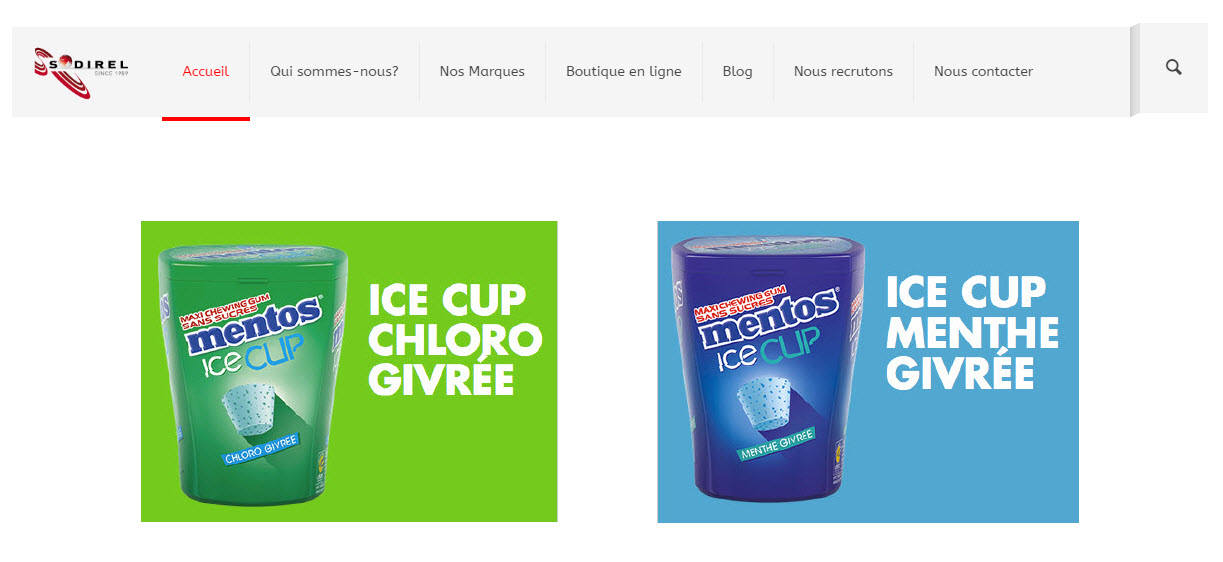Viewport: 1223px width, 562px height.
Task: Select the Menthe Givrée label on blue bottle
Action: 777,446
